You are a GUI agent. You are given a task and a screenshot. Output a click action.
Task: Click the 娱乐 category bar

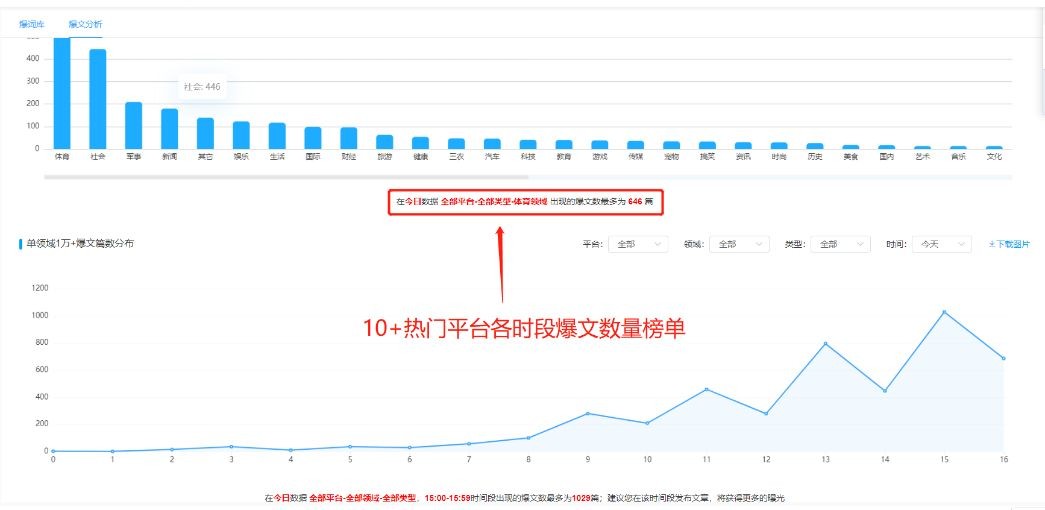point(241,136)
